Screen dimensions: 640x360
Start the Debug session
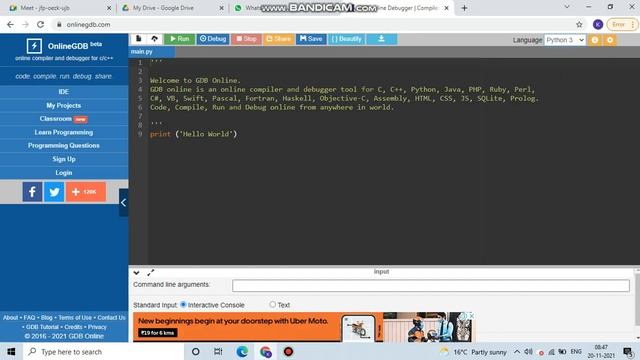pyautogui.click(x=213, y=39)
